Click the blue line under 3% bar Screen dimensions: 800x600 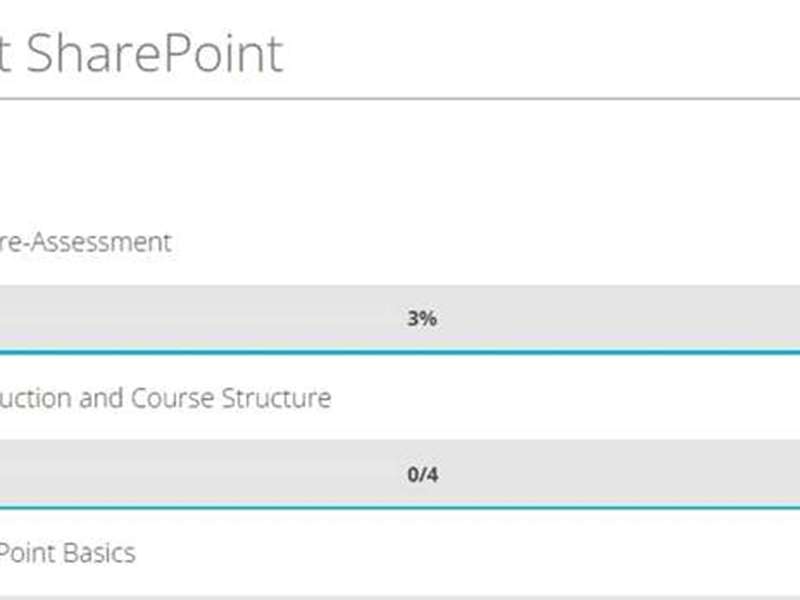pyautogui.click(x=400, y=351)
